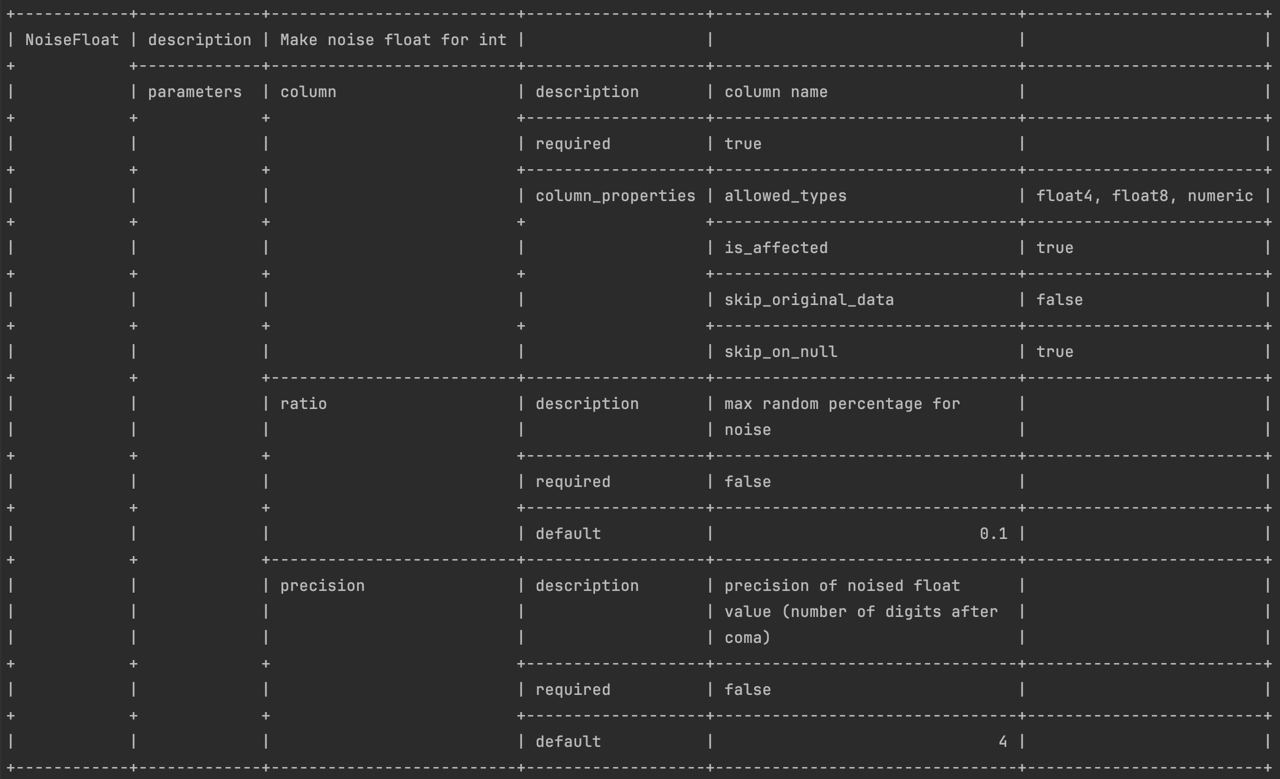
Task: Click the true value beside skip_on_null
Action: (x=1055, y=352)
